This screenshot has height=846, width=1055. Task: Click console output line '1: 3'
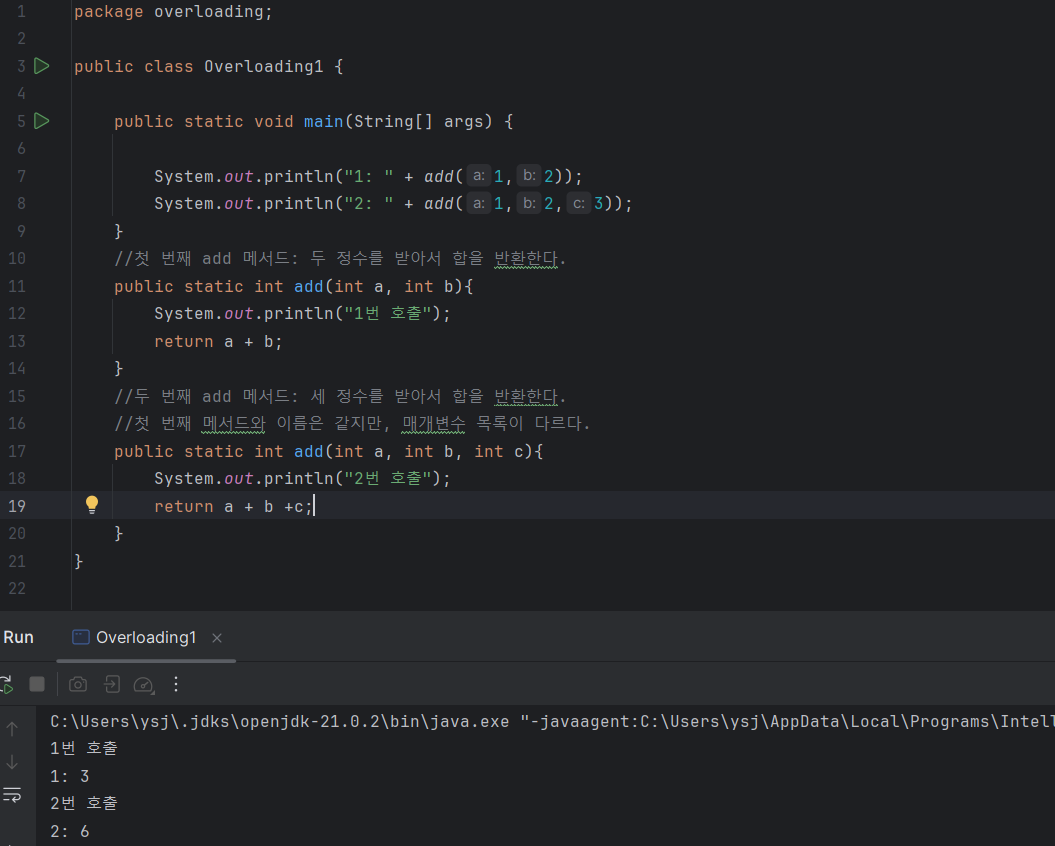tap(69, 776)
